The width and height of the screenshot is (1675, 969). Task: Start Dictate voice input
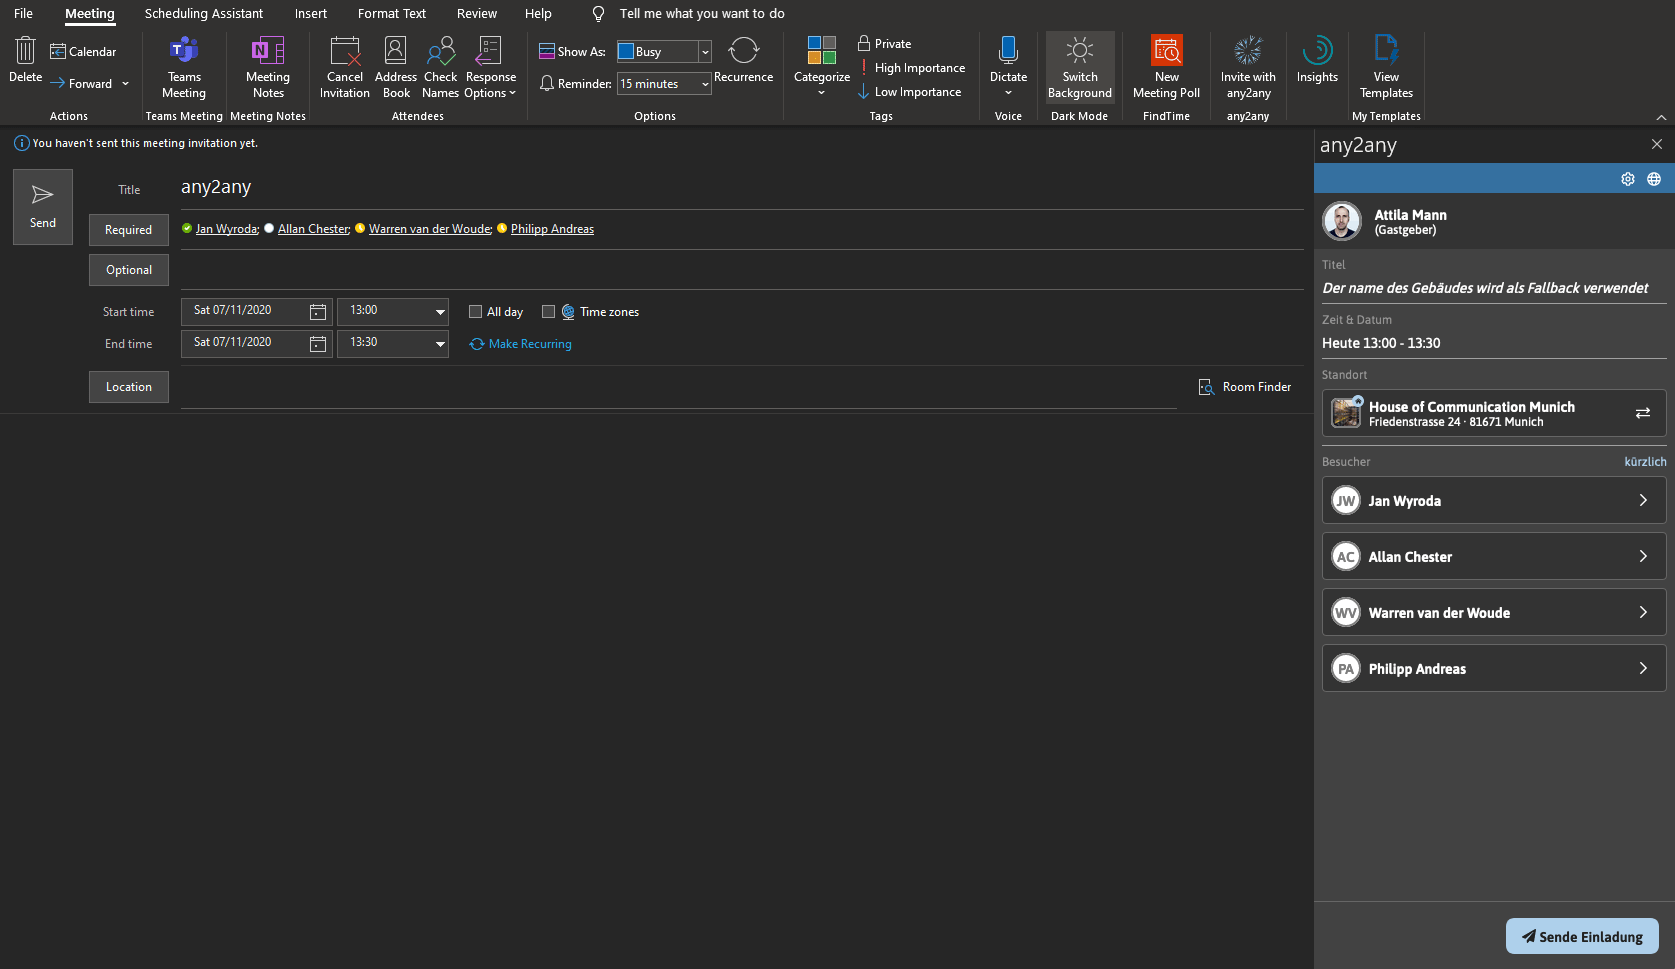1007,60
